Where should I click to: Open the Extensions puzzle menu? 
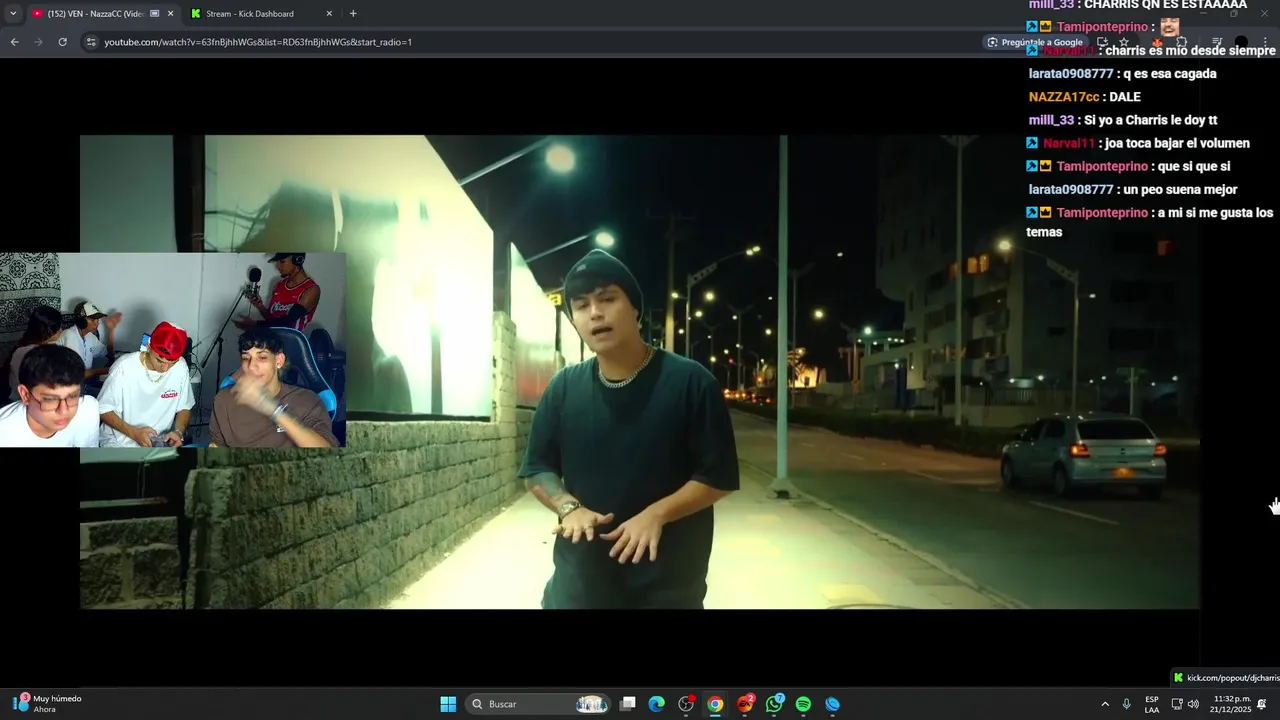[x=1181, y=42]
